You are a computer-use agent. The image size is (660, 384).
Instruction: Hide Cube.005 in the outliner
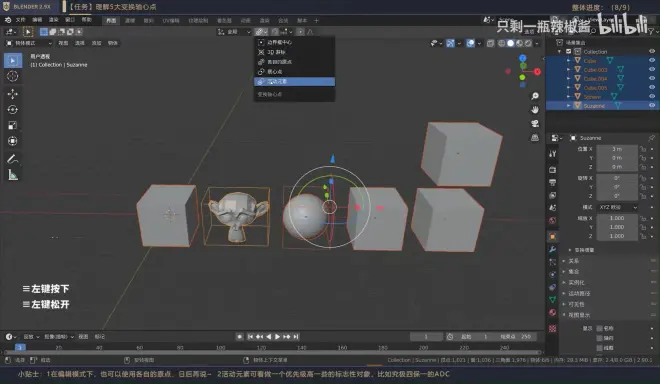point(652,88)
